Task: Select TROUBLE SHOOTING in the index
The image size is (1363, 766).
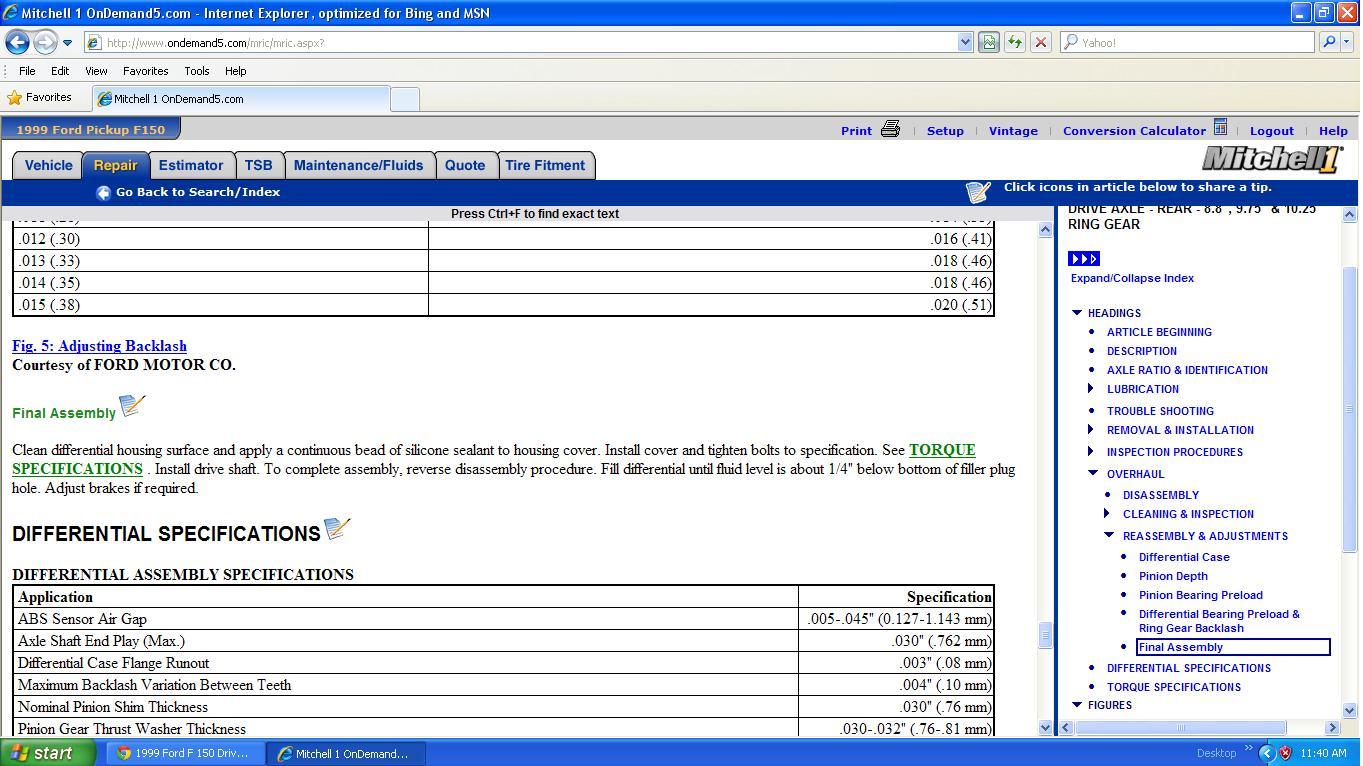Action: click(1160, 411)
